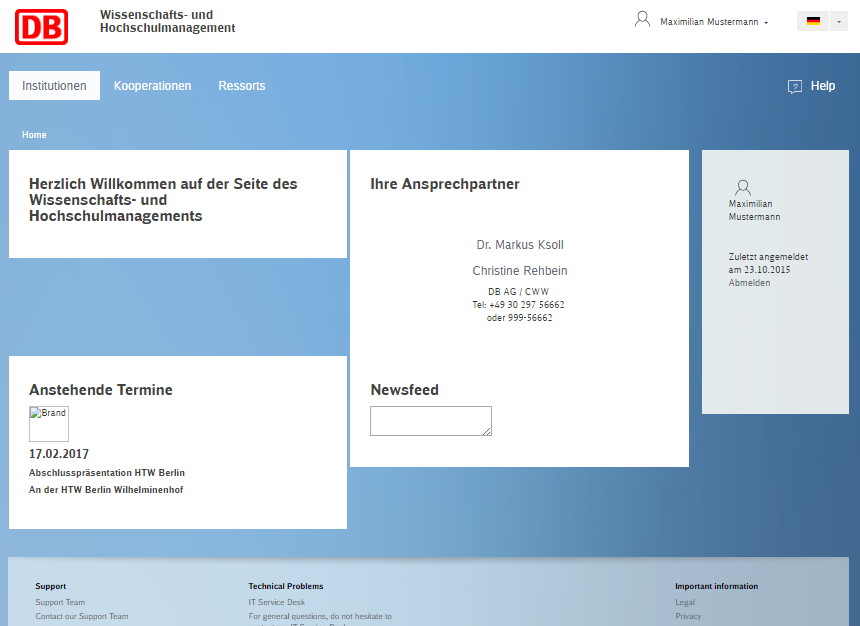Click Contact our Support Team link

point(81,616)
